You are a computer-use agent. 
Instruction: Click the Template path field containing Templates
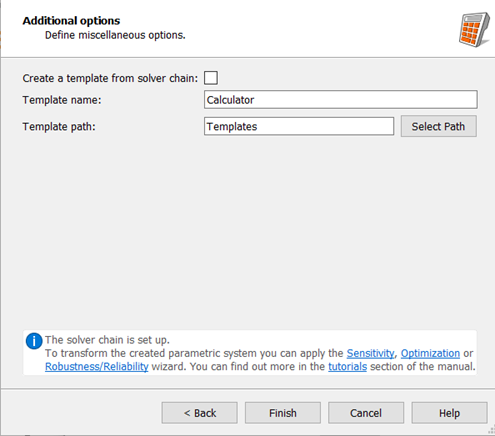click(299, 126)
